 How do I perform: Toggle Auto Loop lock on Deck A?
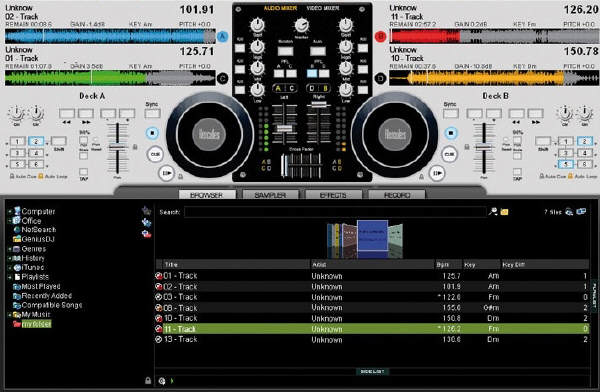41,176
